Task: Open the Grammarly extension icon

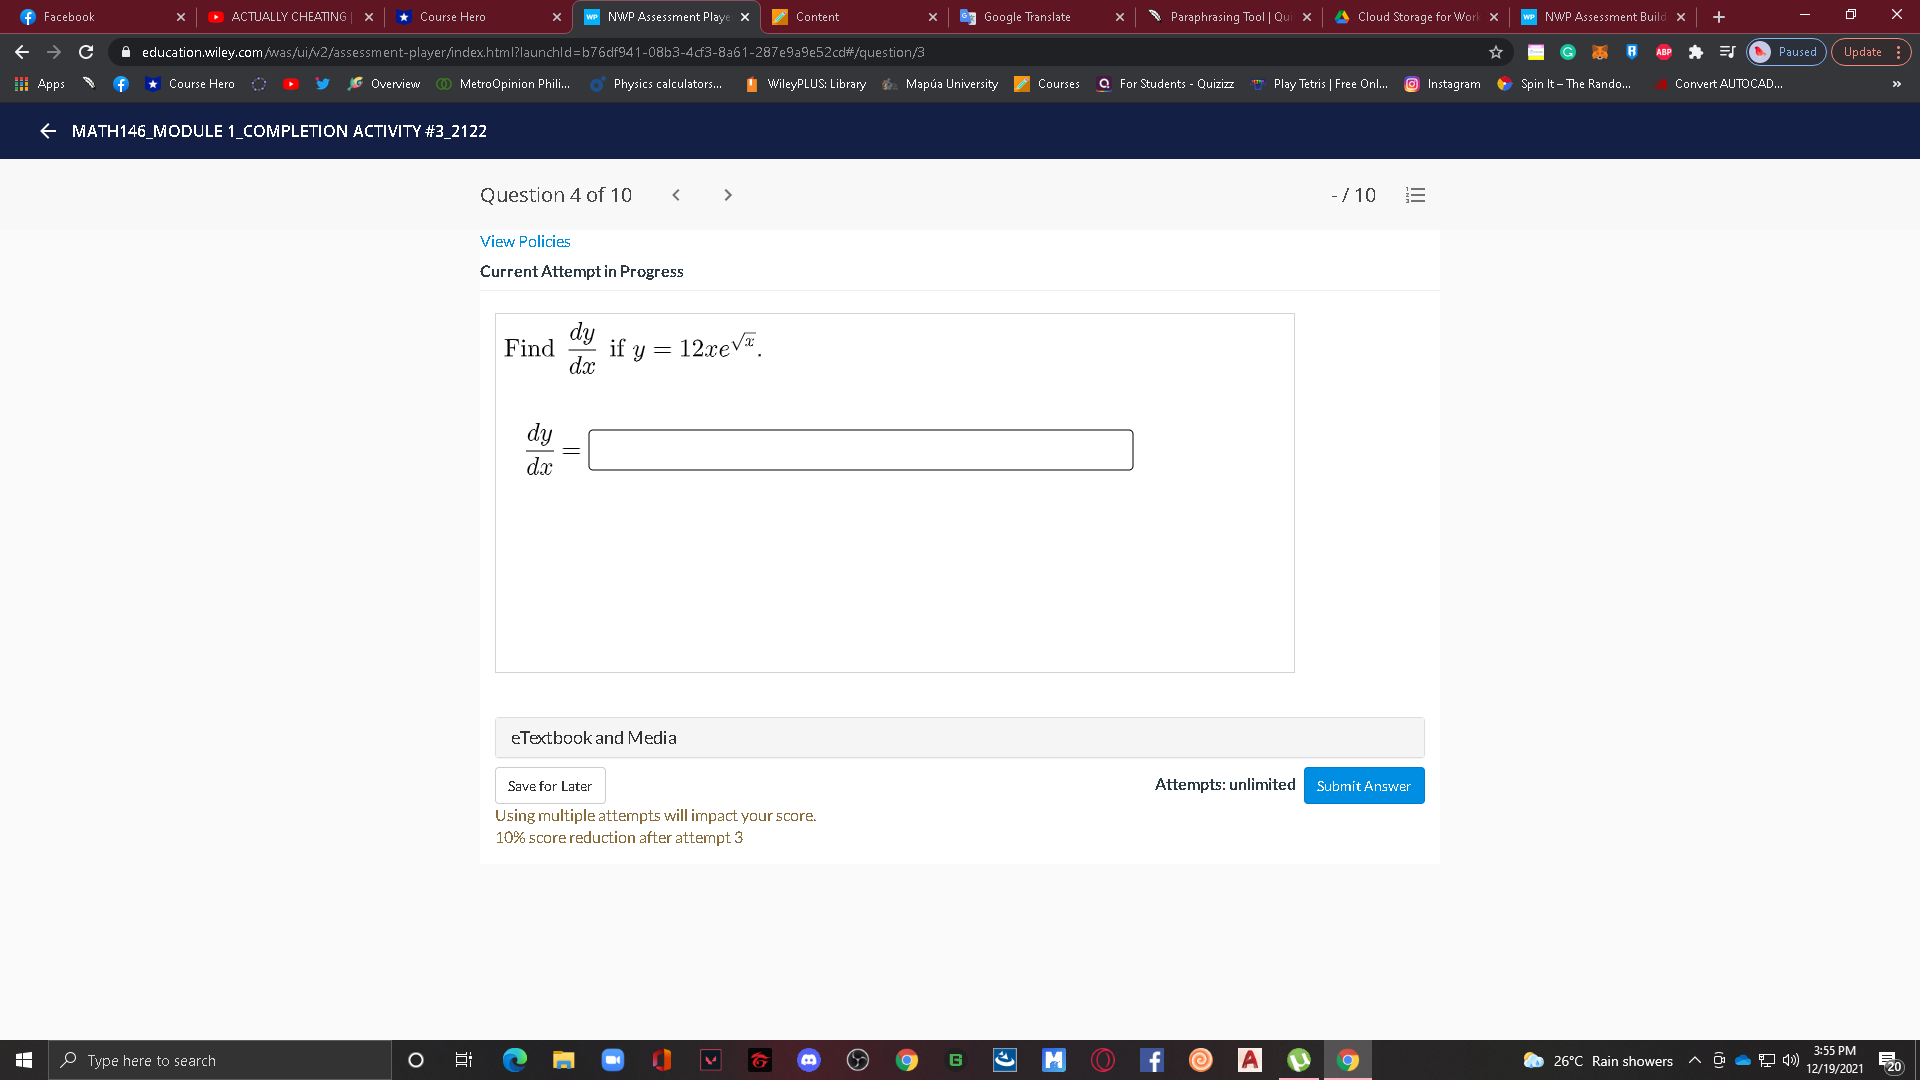Action: point(1568,52)
